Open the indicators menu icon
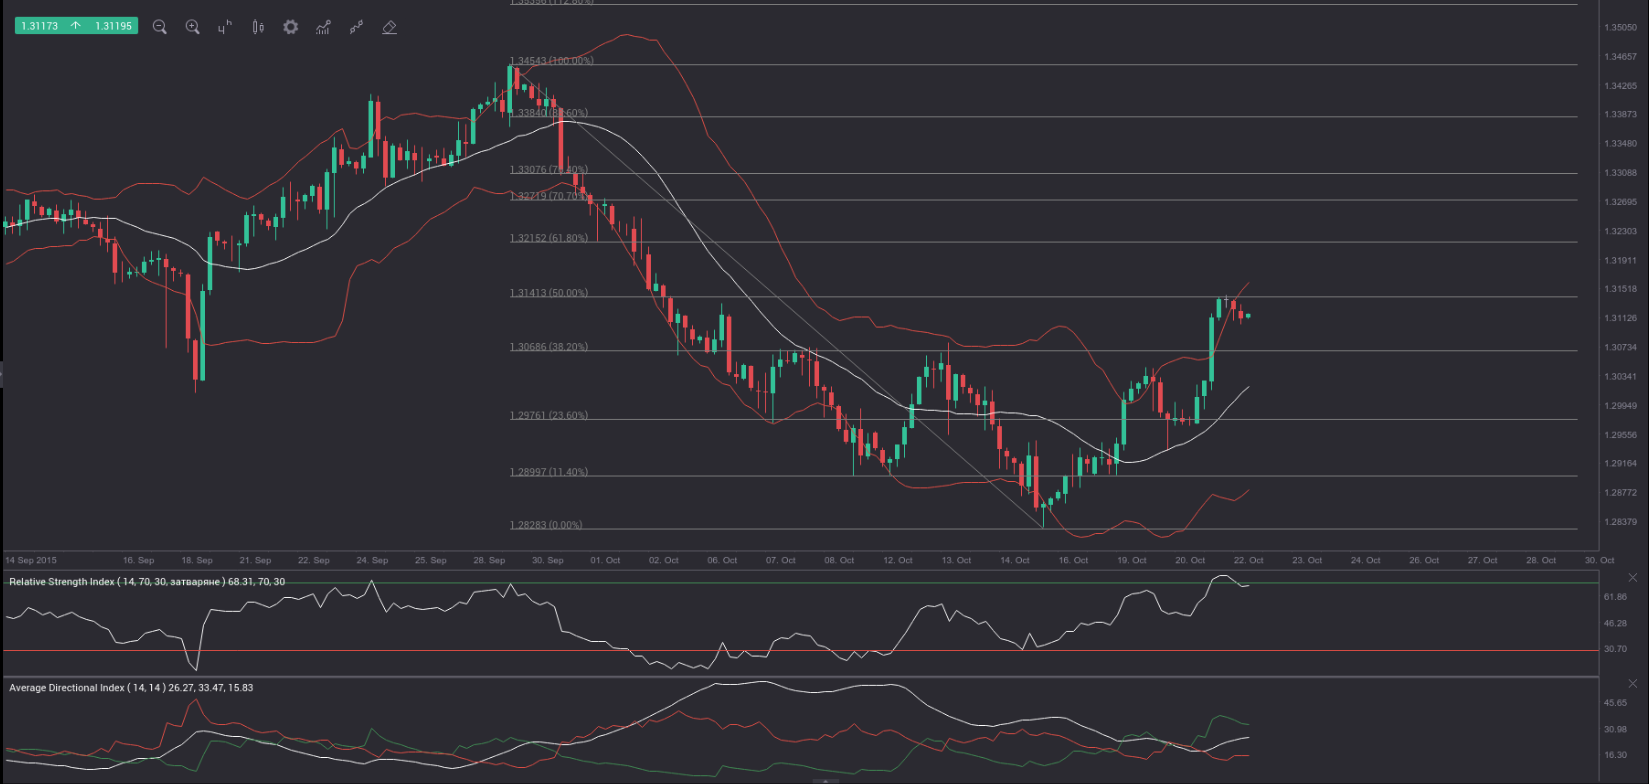1649x784 pixels. 323,27
